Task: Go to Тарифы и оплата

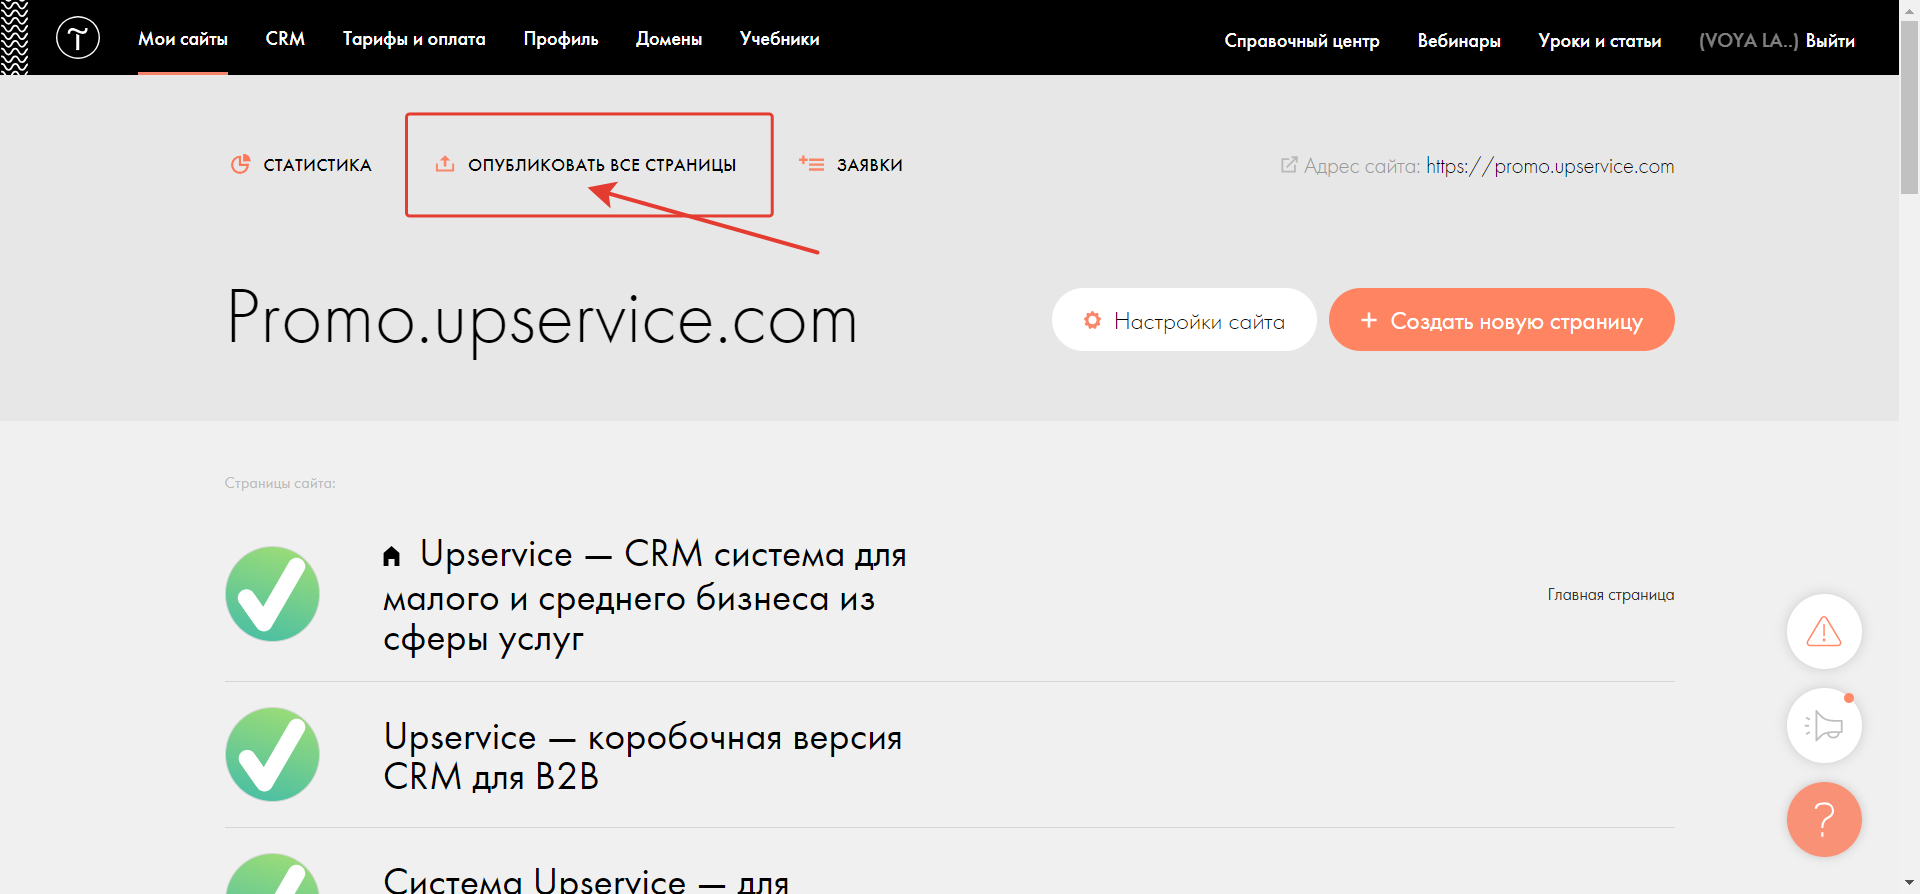Action: 414,39
